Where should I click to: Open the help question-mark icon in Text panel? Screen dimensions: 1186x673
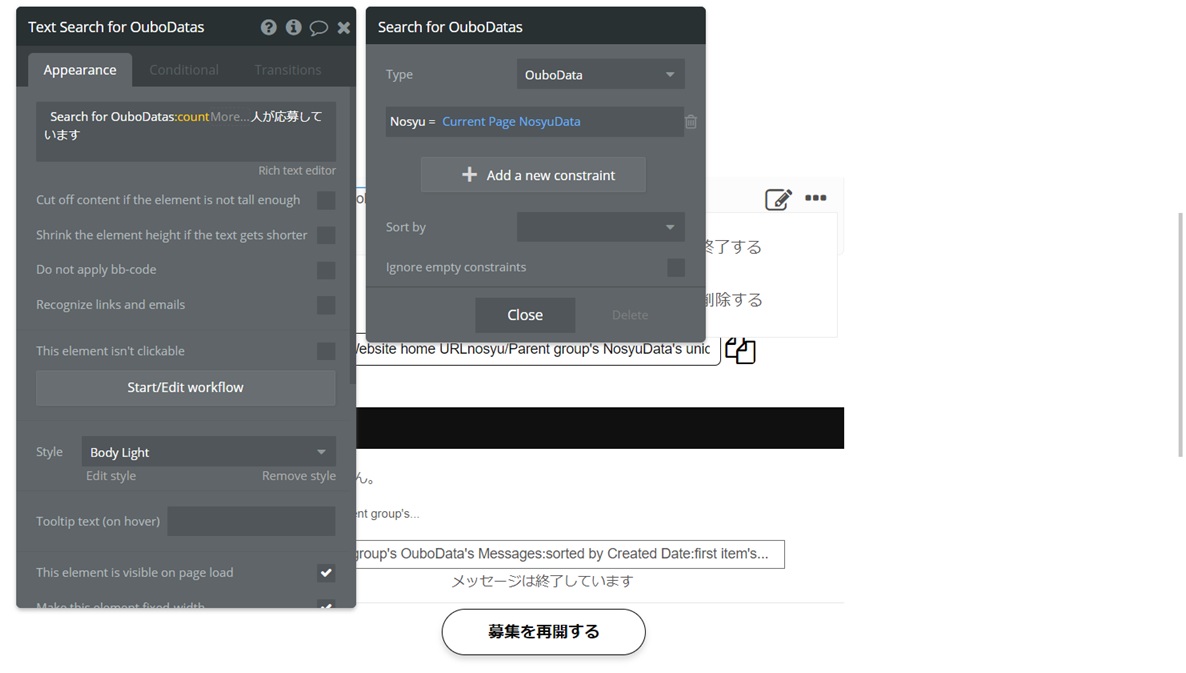pyautogui.click(x=269, y=27)
